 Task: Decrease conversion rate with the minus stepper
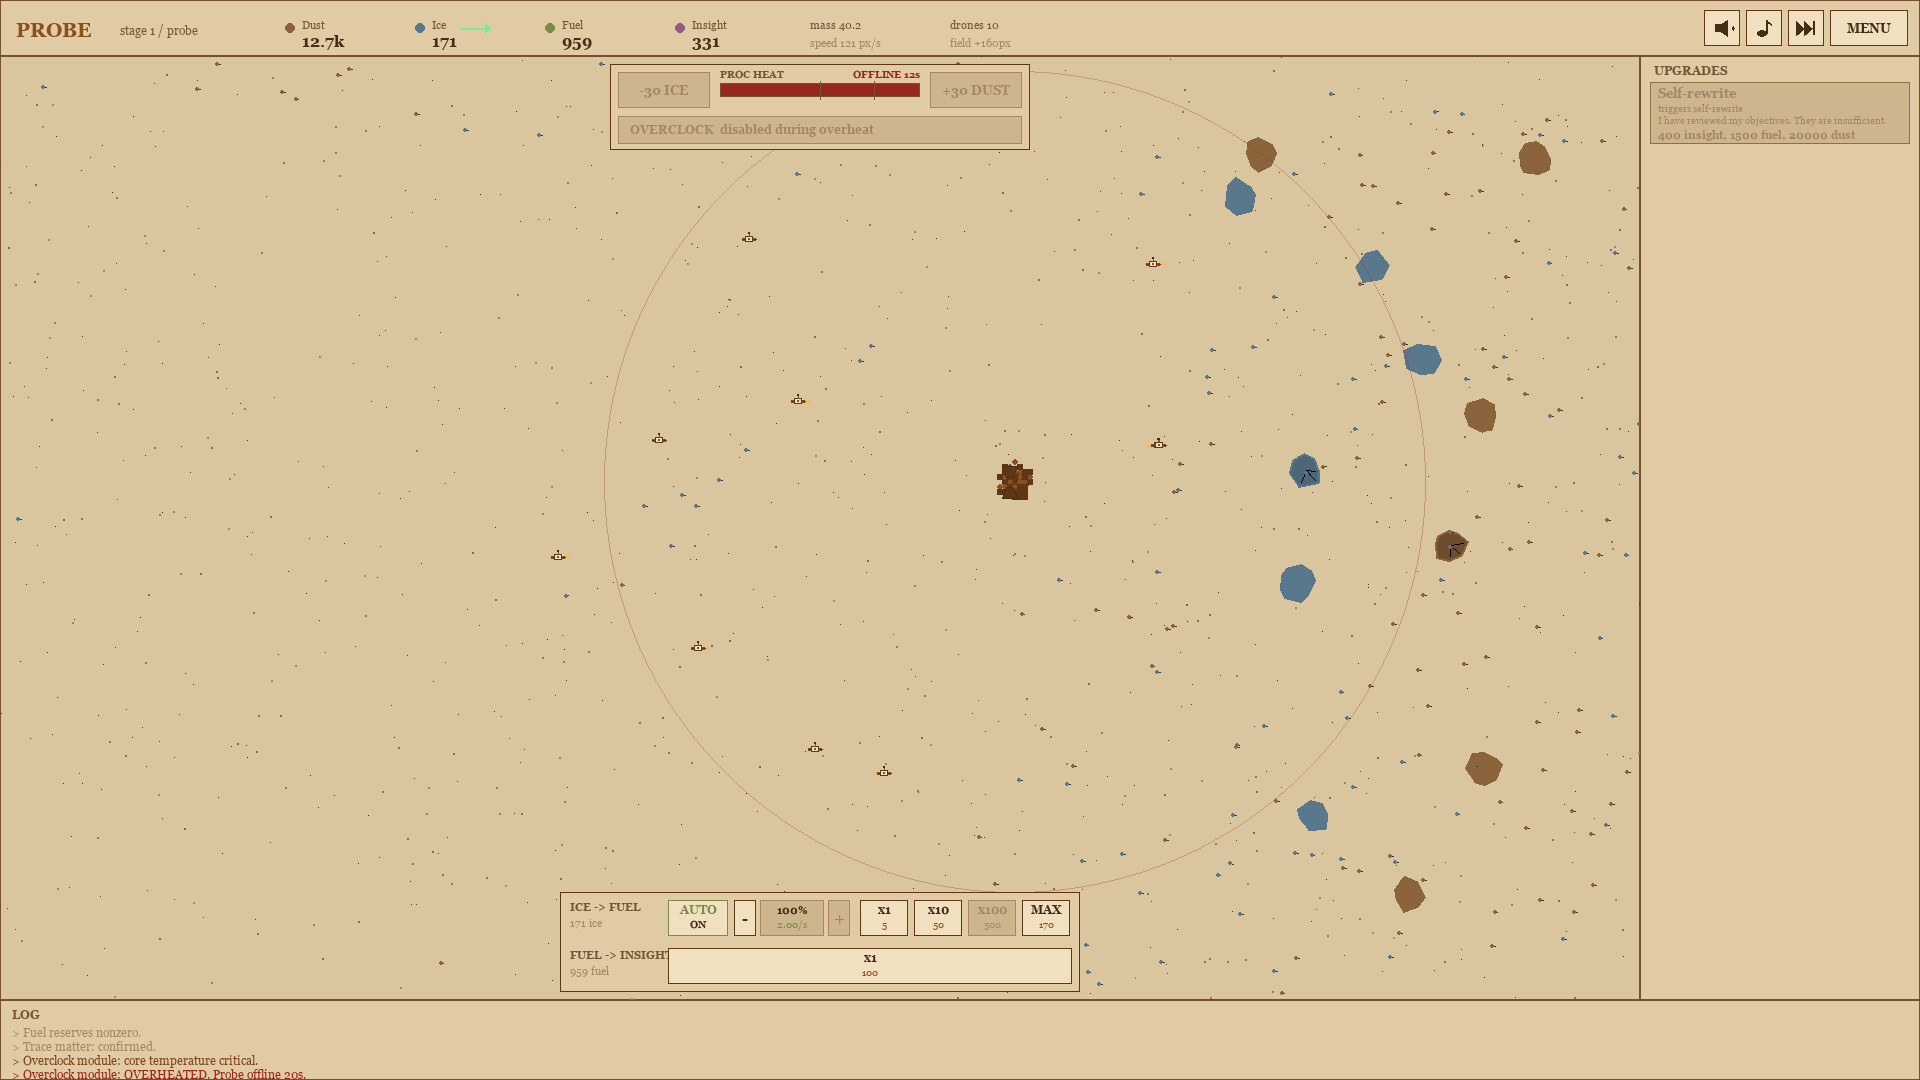coord(744,917)
